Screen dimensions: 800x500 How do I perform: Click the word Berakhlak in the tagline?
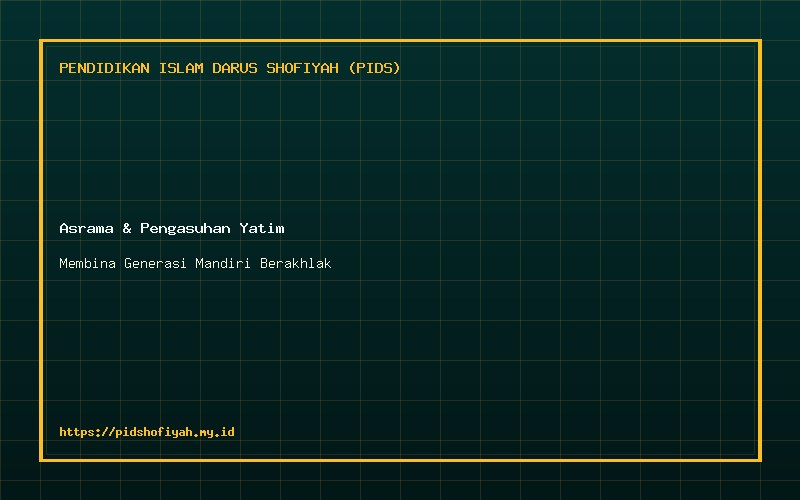296,263
